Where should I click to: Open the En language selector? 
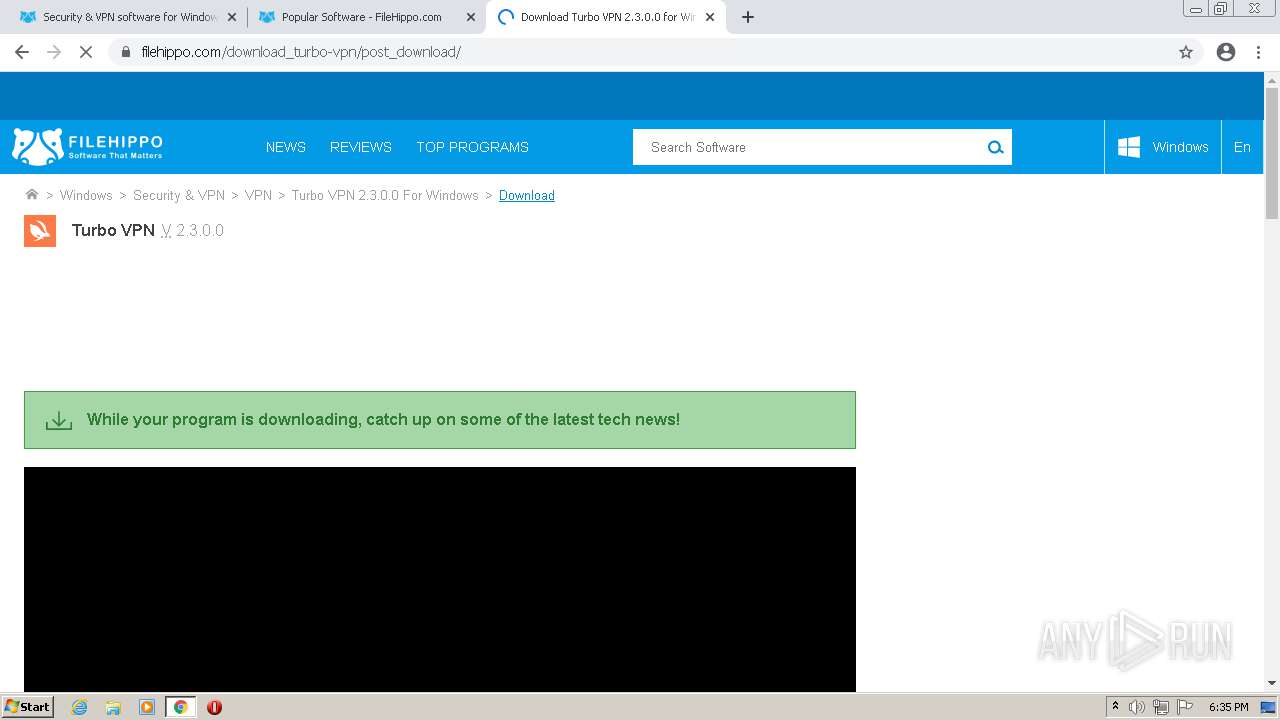1242,147
